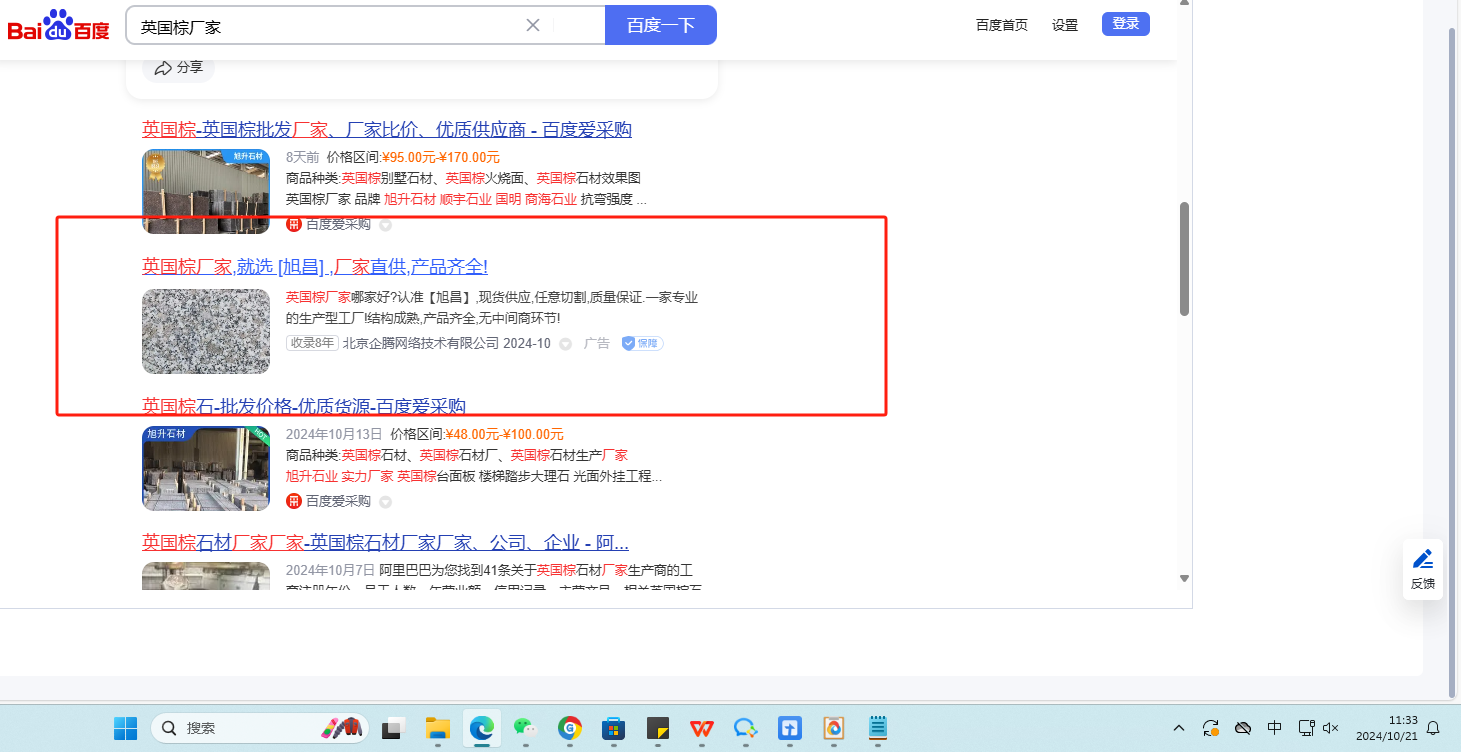Go to 百度首页 in the top navigation
Viewport: 1461px width, 752px height.
coord(1001,25)
